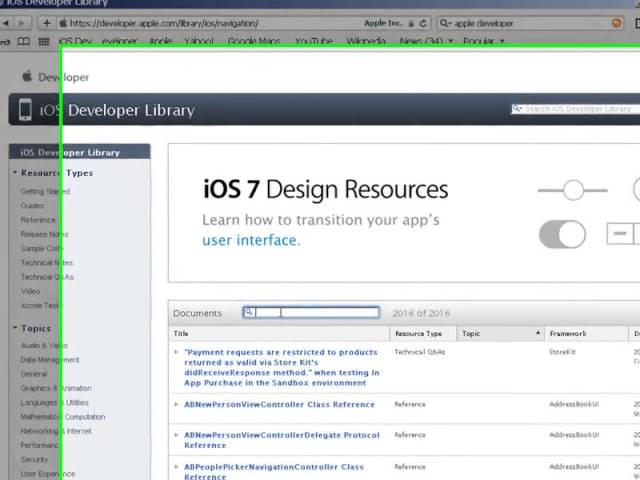Select Audio & Video topic

pyautogui.click(x=44, y=346)
